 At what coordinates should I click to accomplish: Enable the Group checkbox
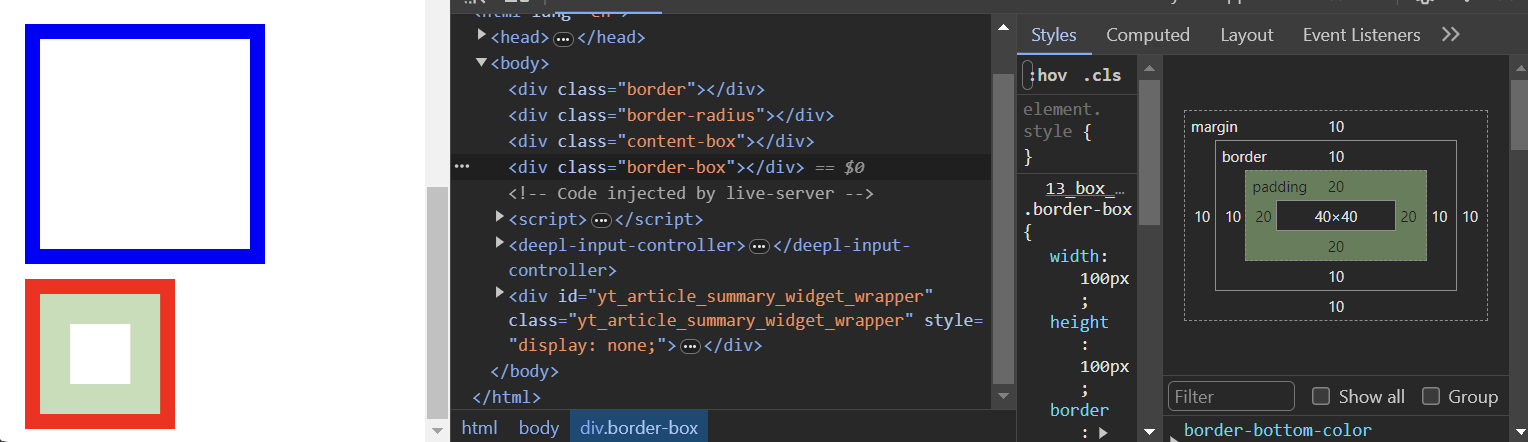point(1431,396)
